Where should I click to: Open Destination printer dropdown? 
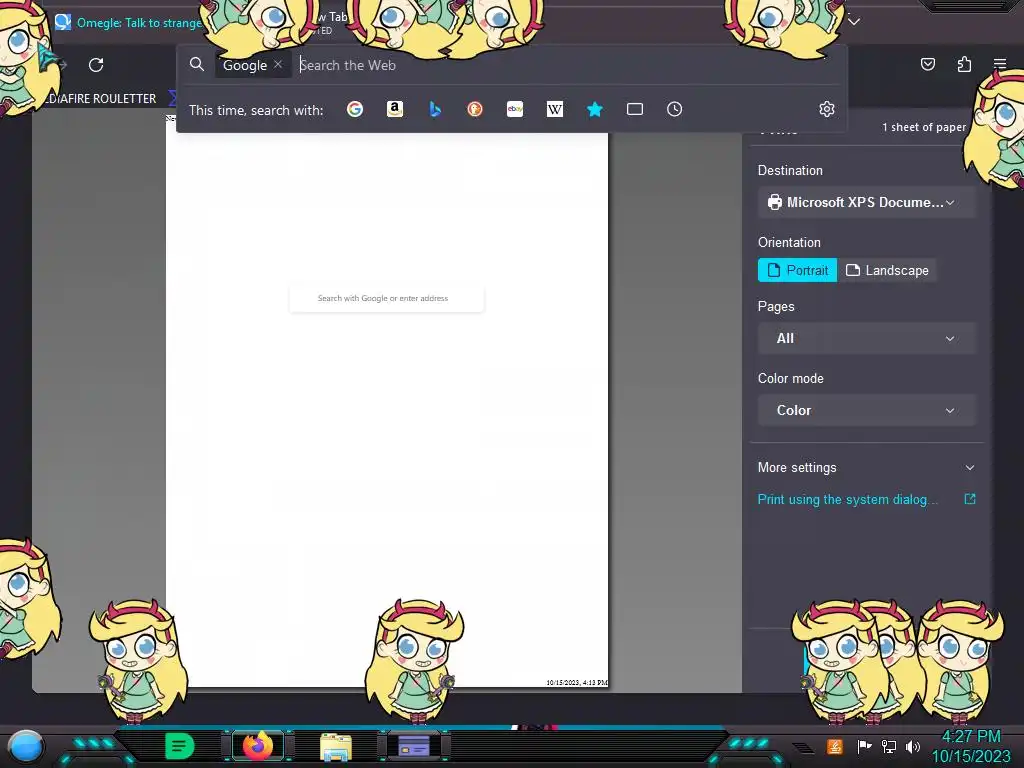point(867,202)
